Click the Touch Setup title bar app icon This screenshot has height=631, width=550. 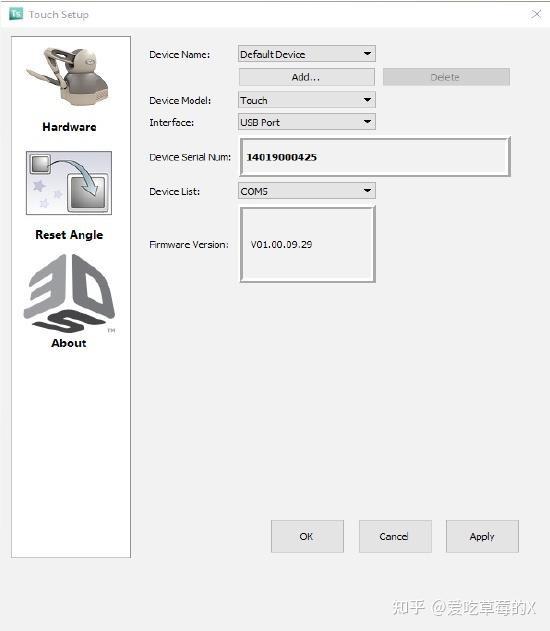click(x=16, y=14)
